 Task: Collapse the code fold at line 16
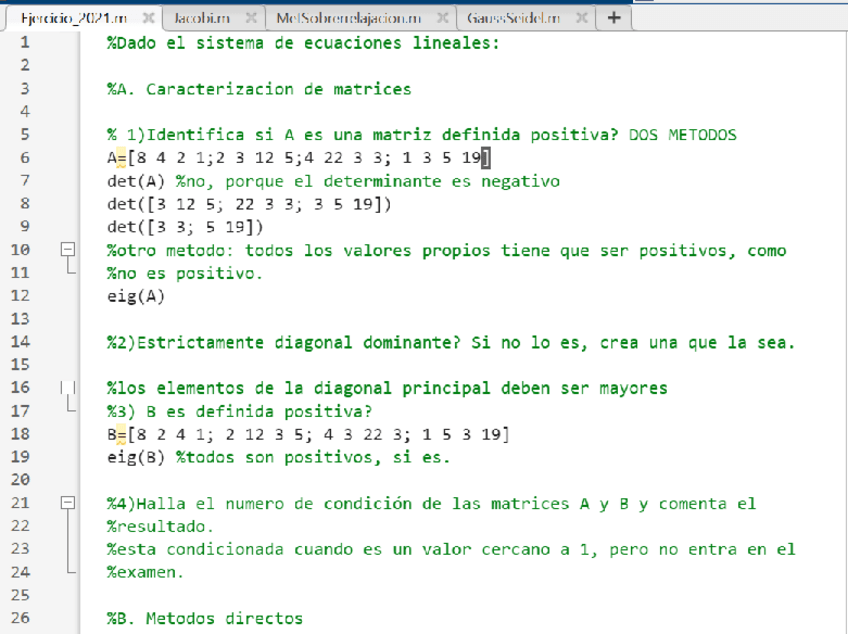click(x=68, y=388)
